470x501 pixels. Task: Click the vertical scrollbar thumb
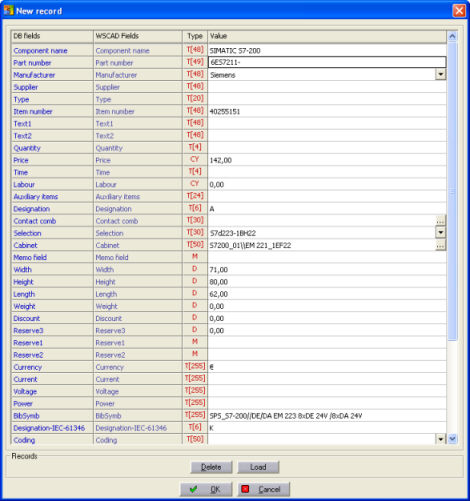pos(452,191)
